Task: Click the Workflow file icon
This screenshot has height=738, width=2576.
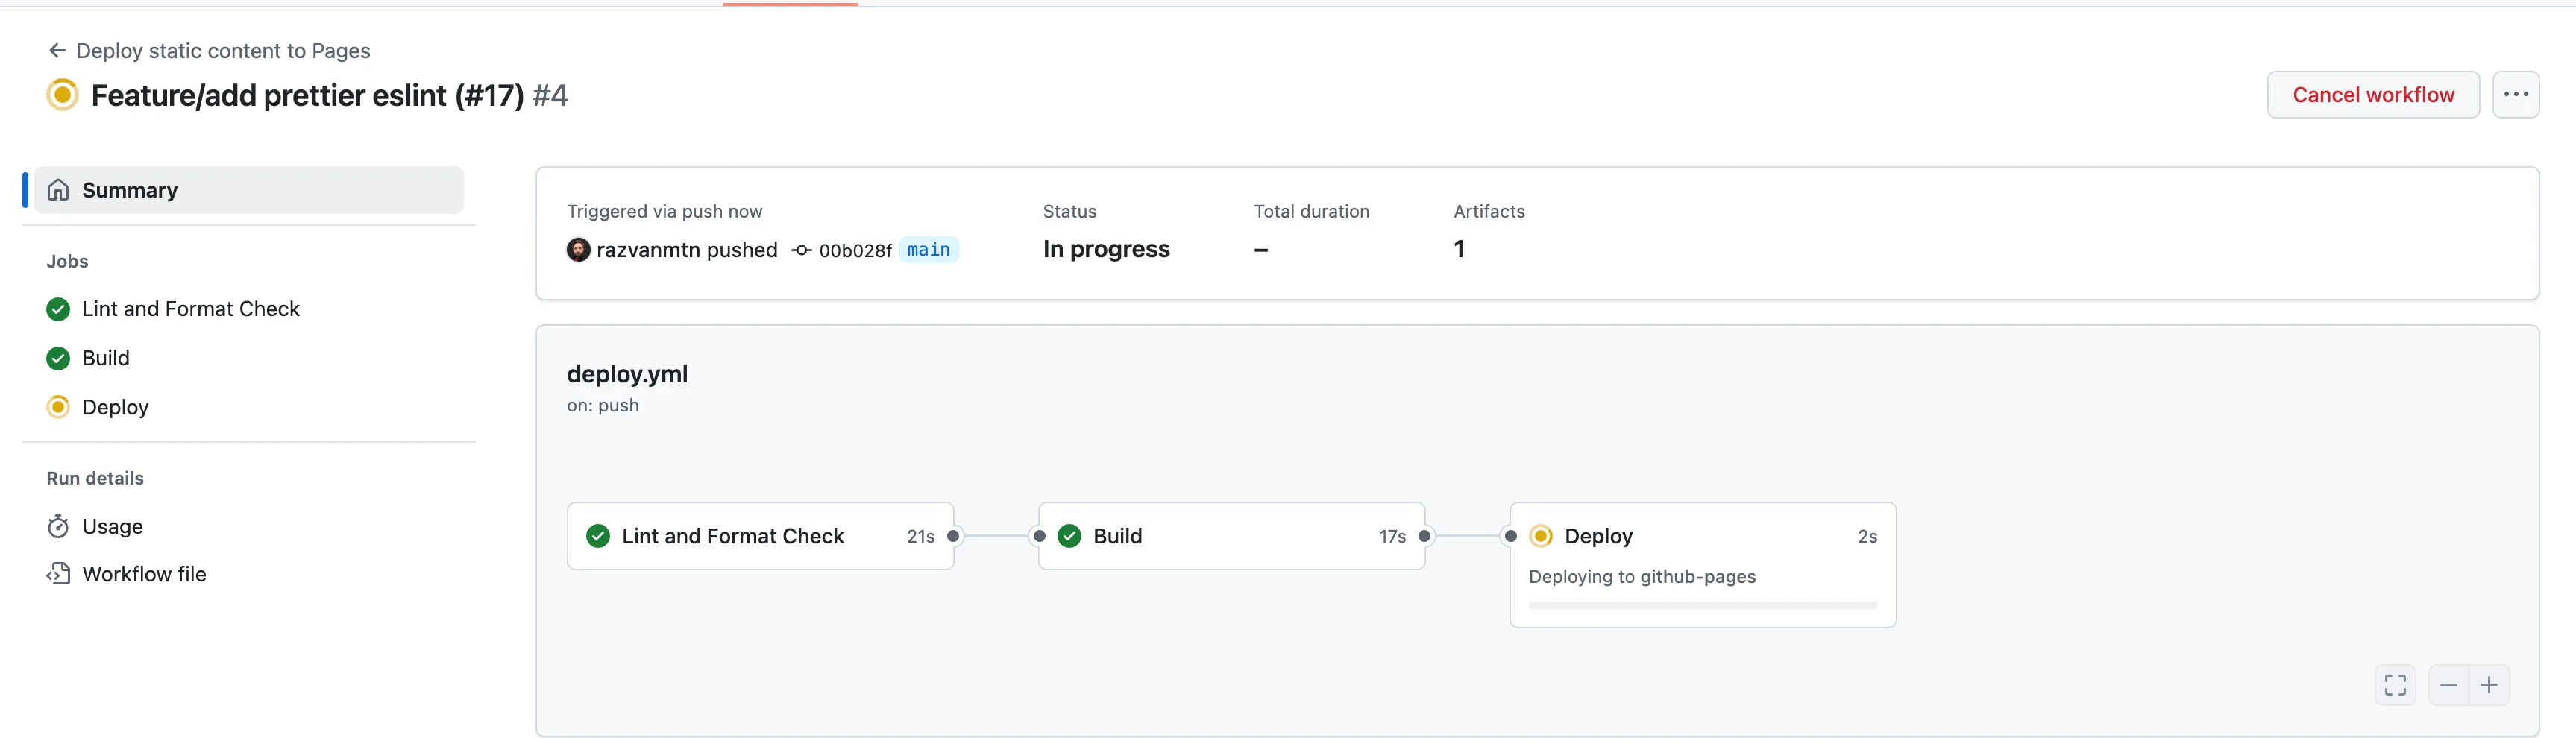Action: pos(58,574)
